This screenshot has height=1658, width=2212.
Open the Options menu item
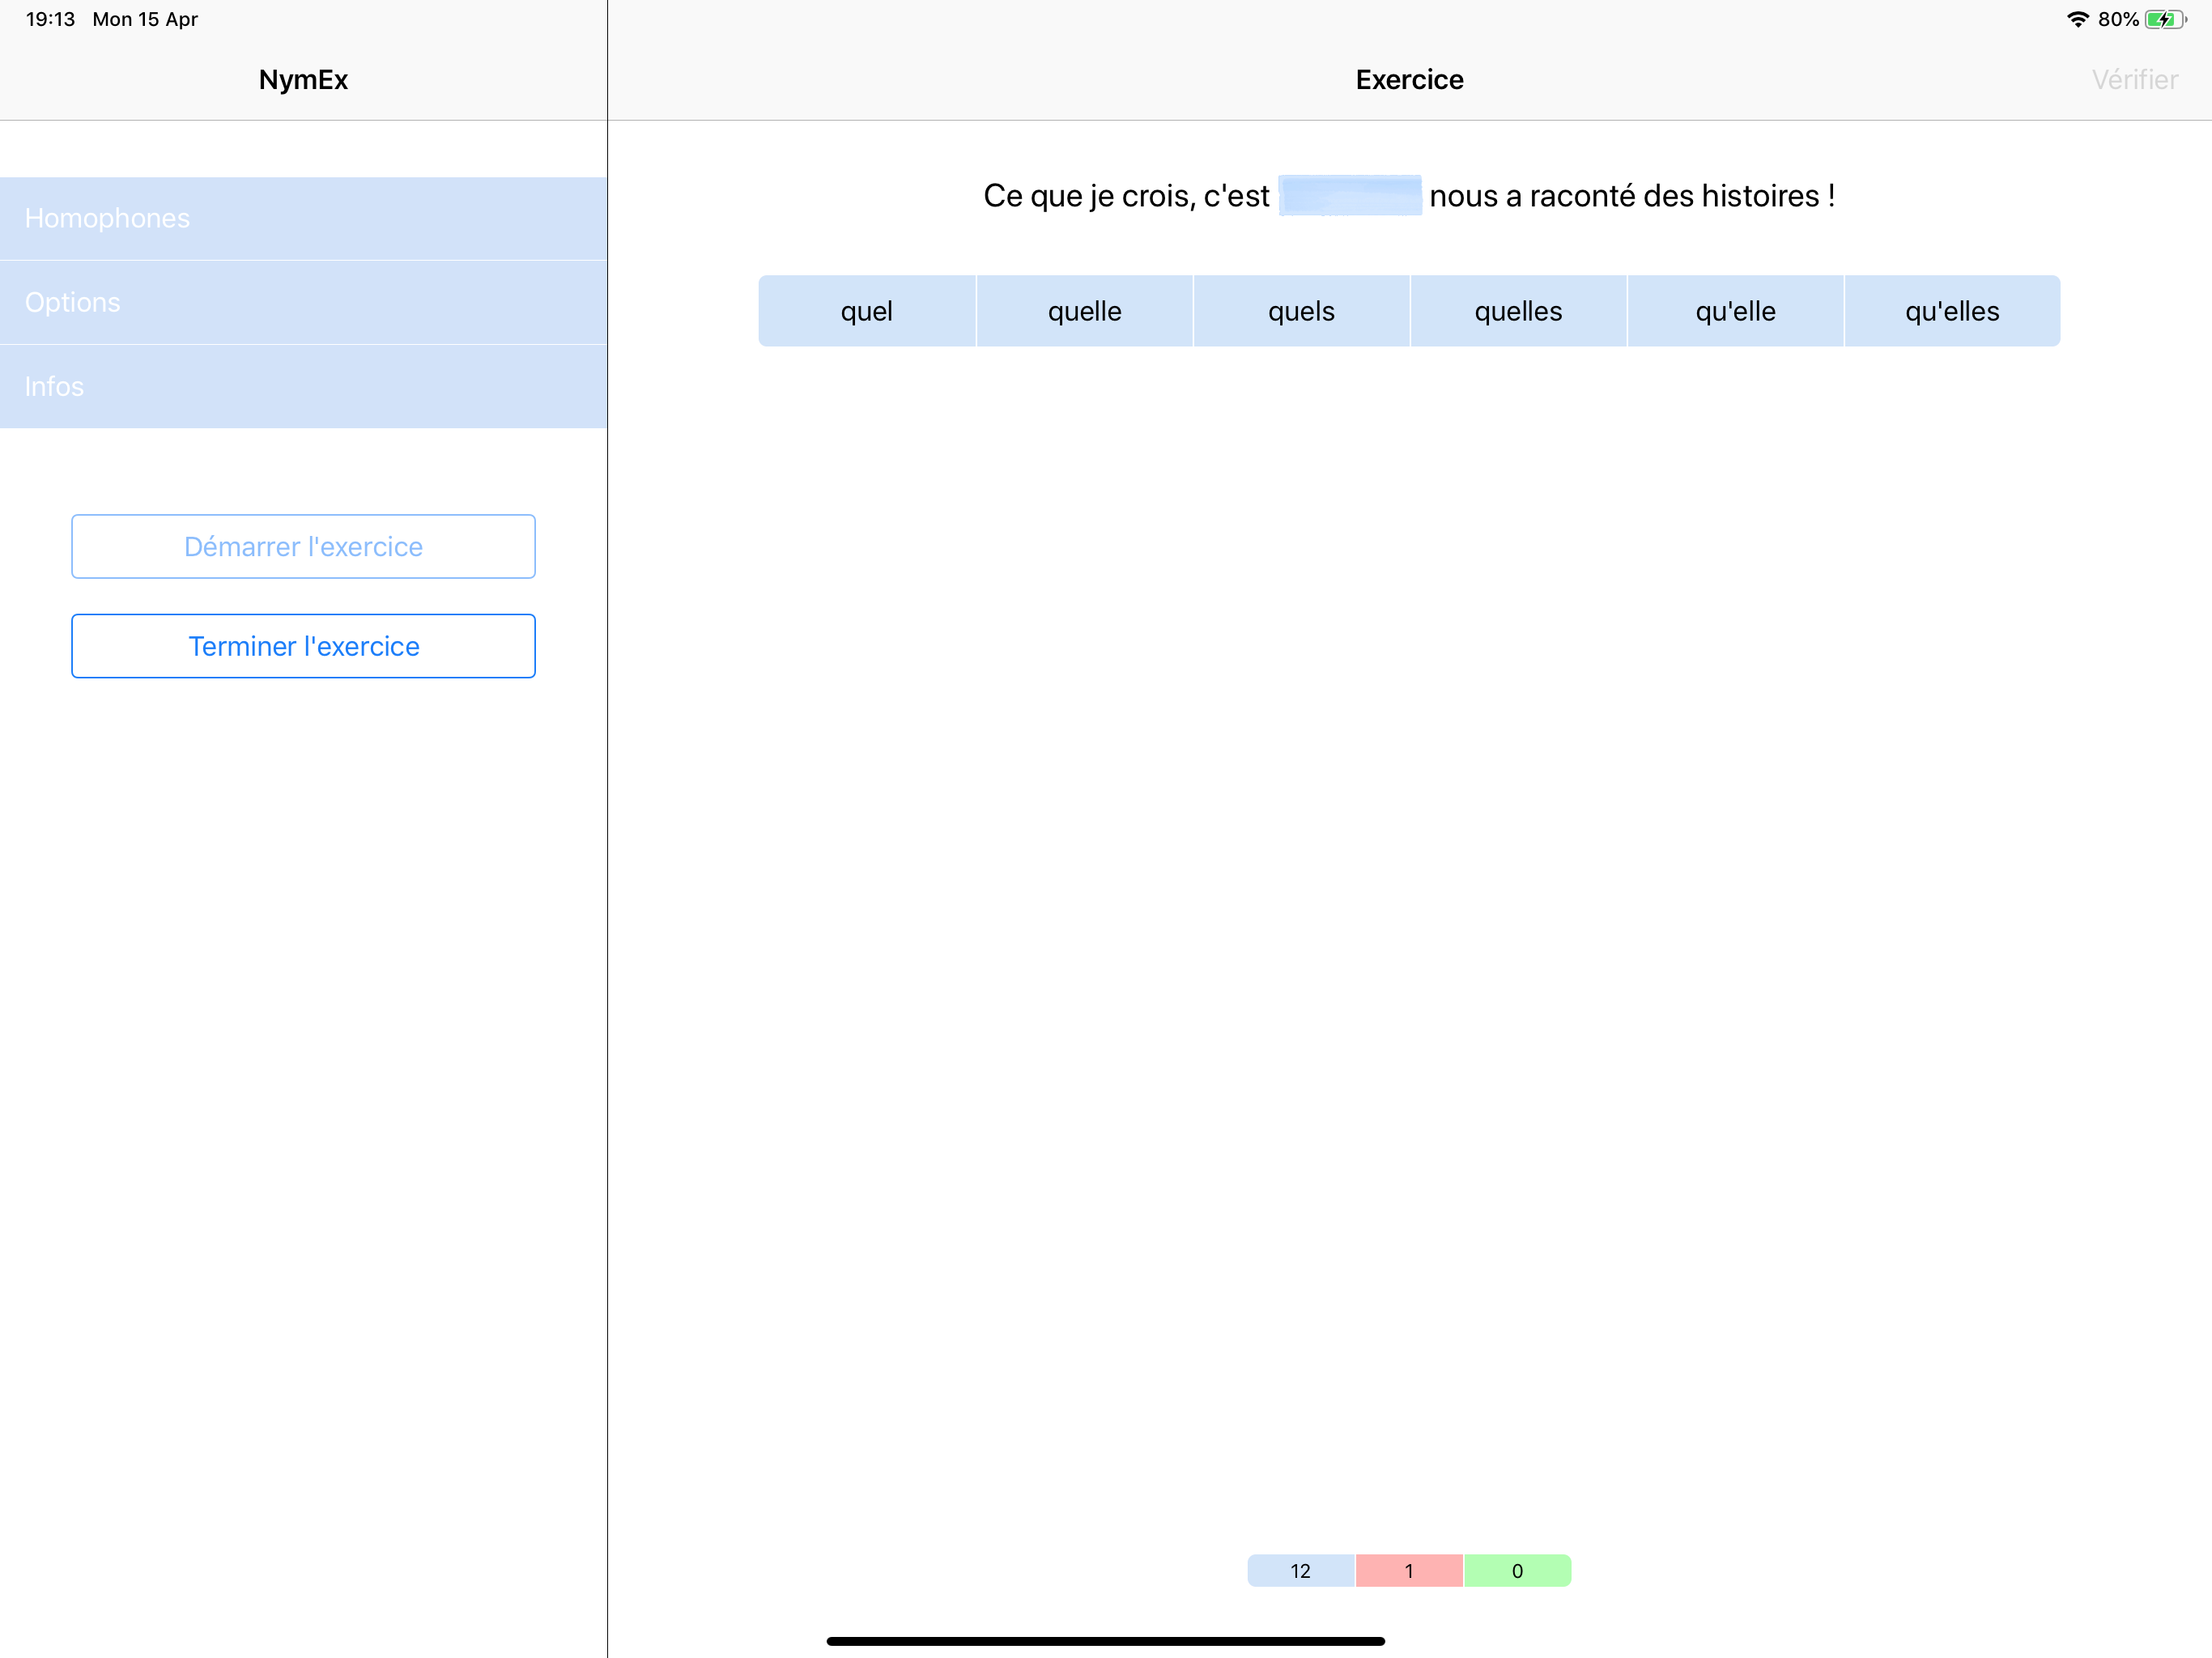tap(303, 302)
